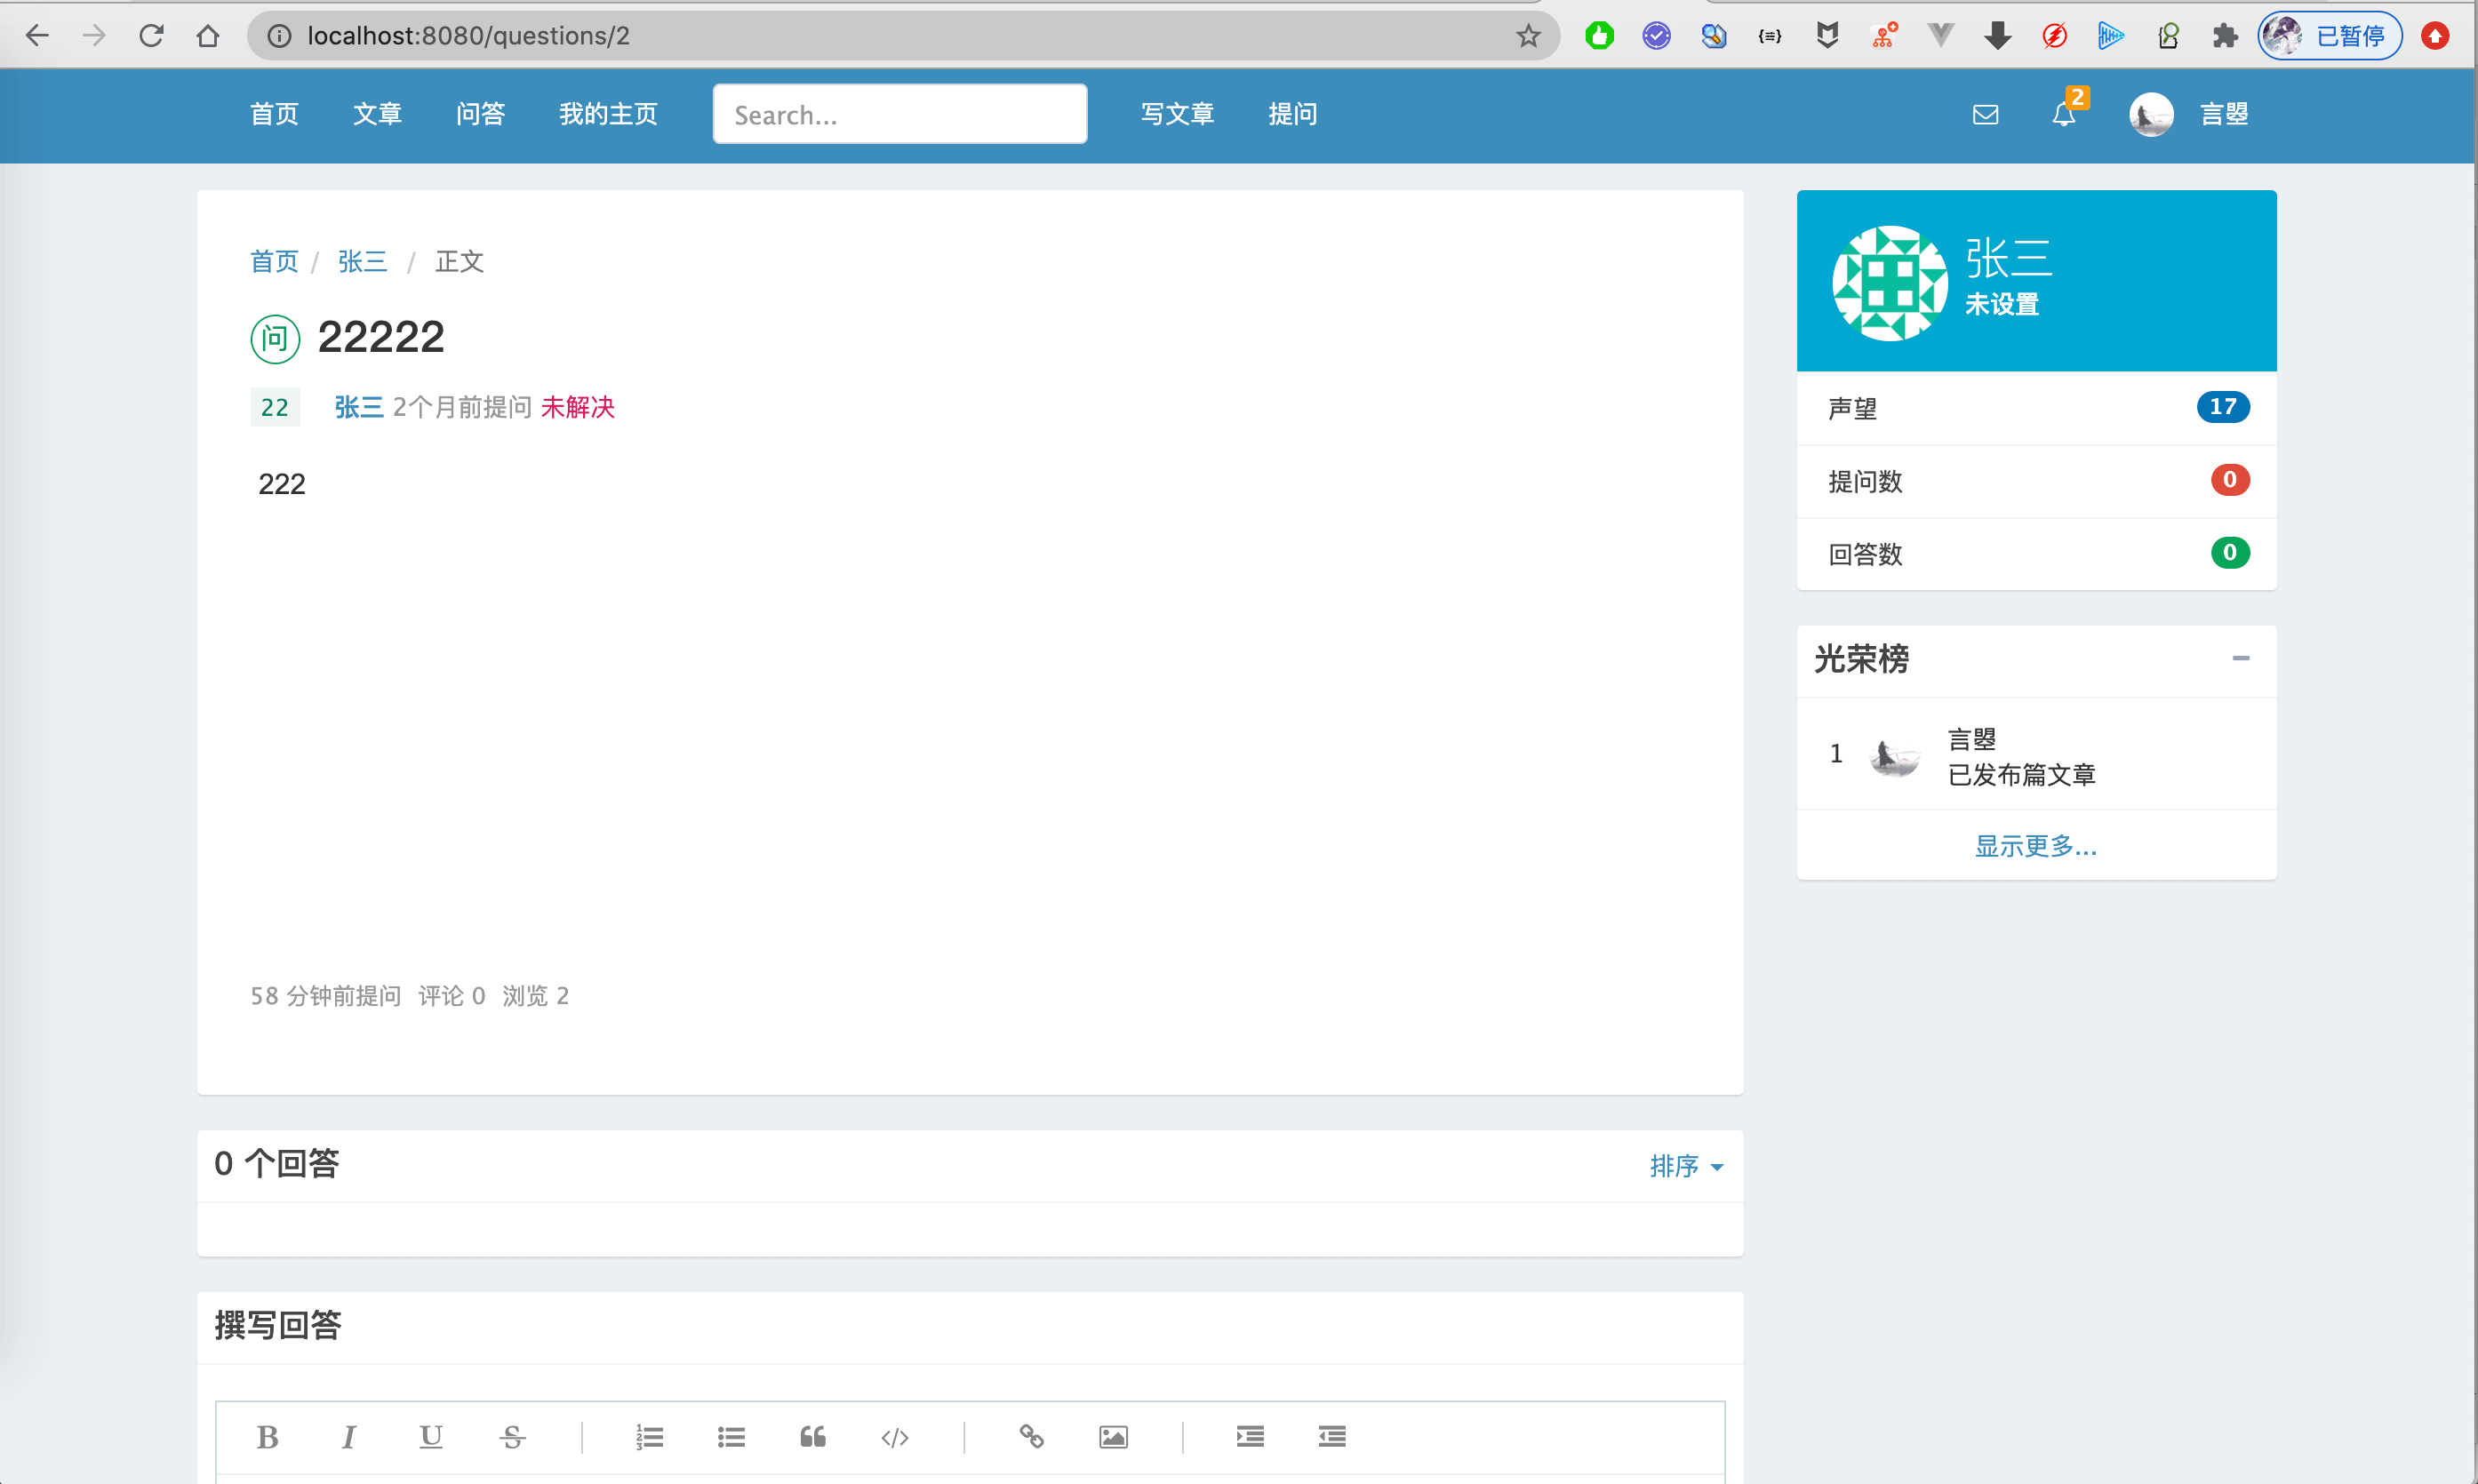Apply strikethrough formatting

511,1437
